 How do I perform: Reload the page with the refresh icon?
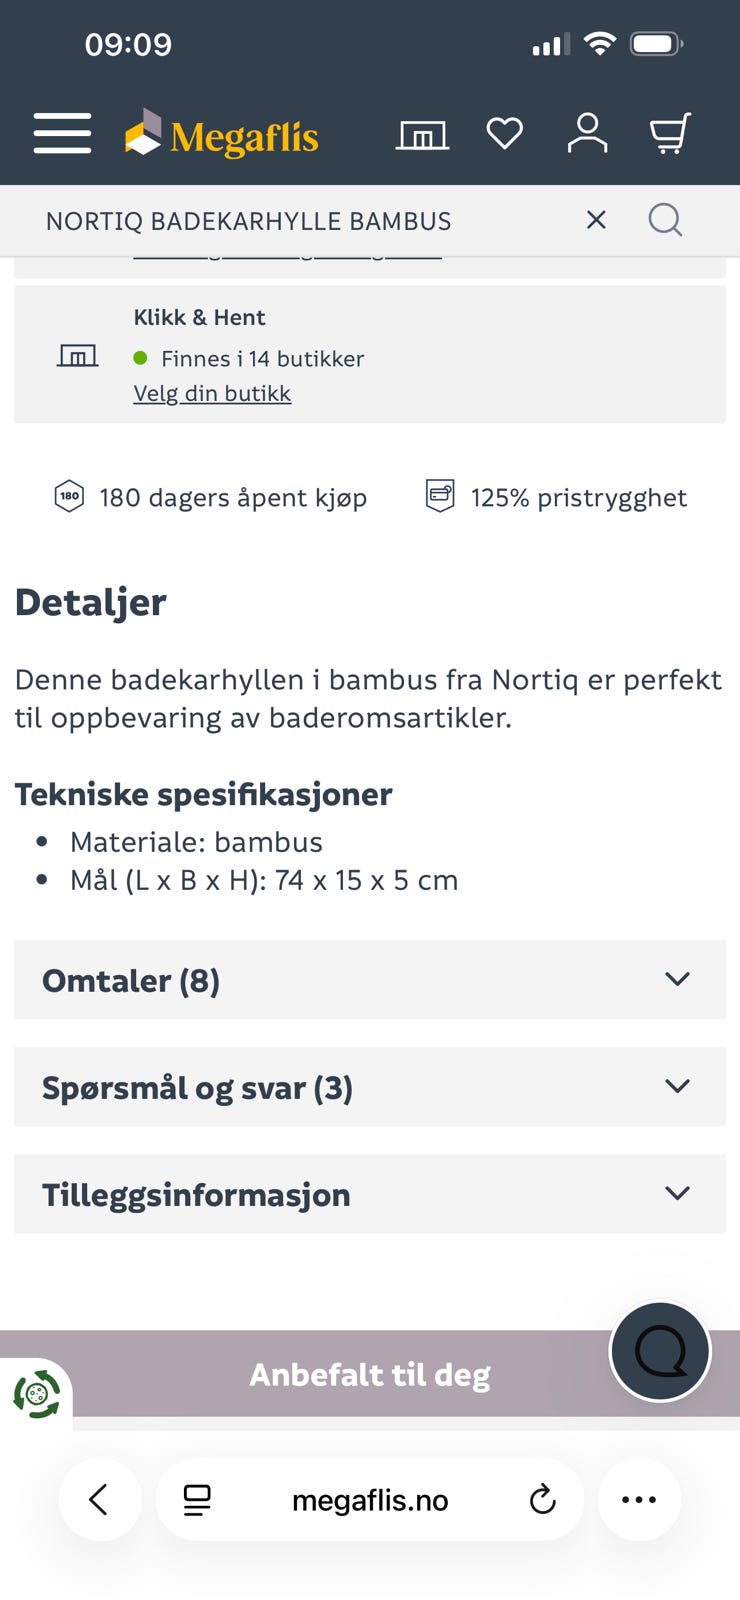point(542,1499)
